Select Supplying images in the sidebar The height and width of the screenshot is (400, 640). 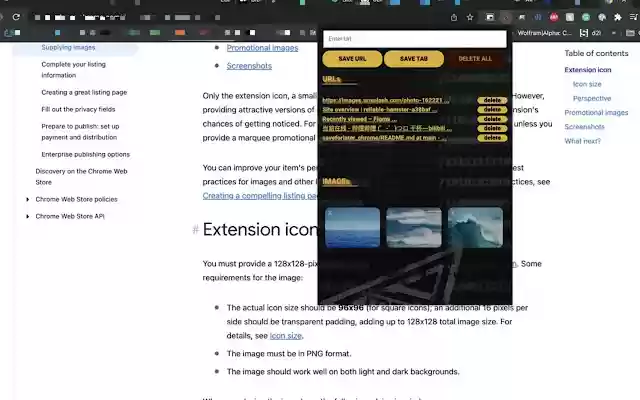click(68, 47)
